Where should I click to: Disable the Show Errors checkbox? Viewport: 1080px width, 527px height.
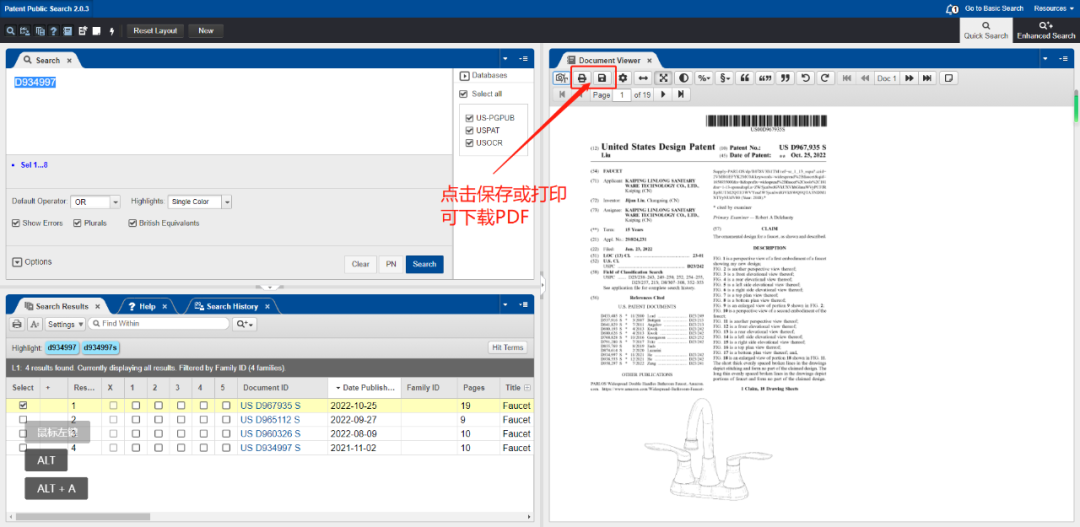pyautogui.click(x=16, y=223)
